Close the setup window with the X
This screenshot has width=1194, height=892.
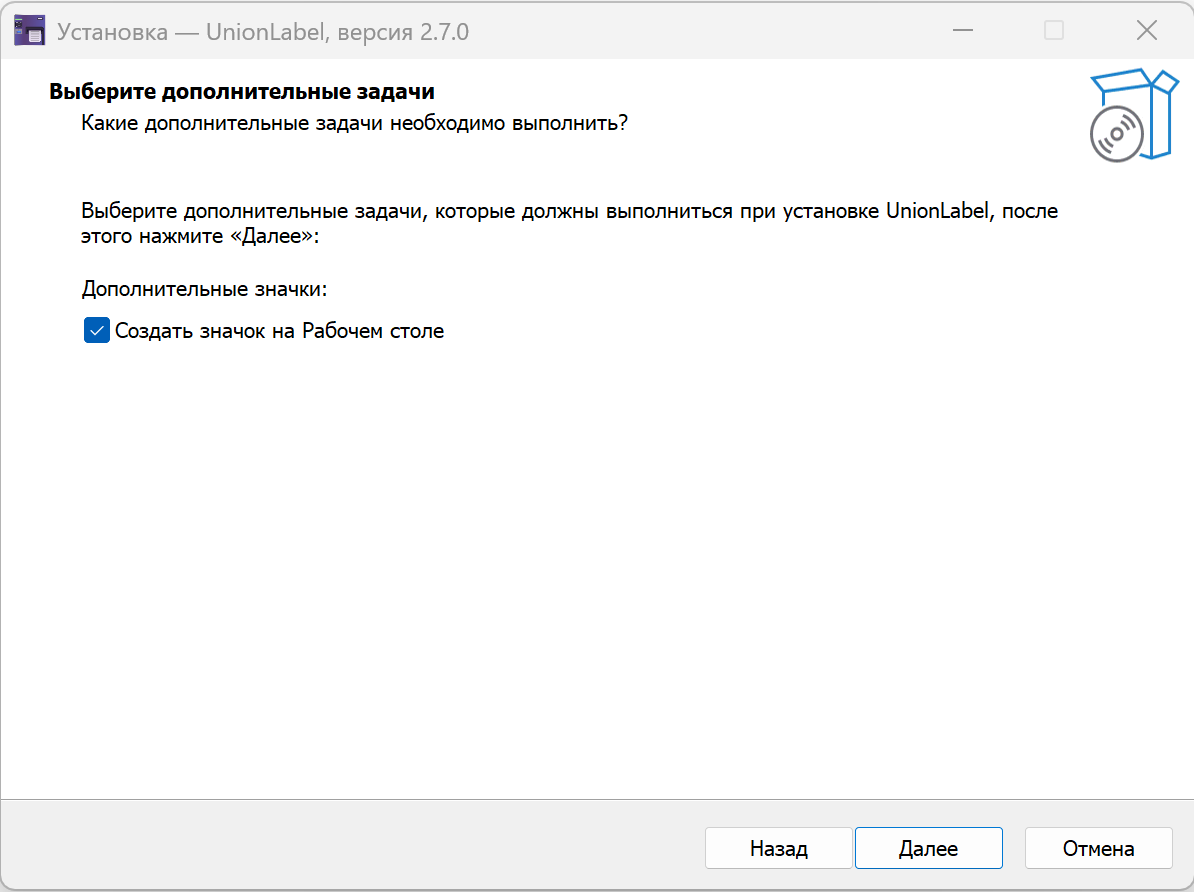1146,31
